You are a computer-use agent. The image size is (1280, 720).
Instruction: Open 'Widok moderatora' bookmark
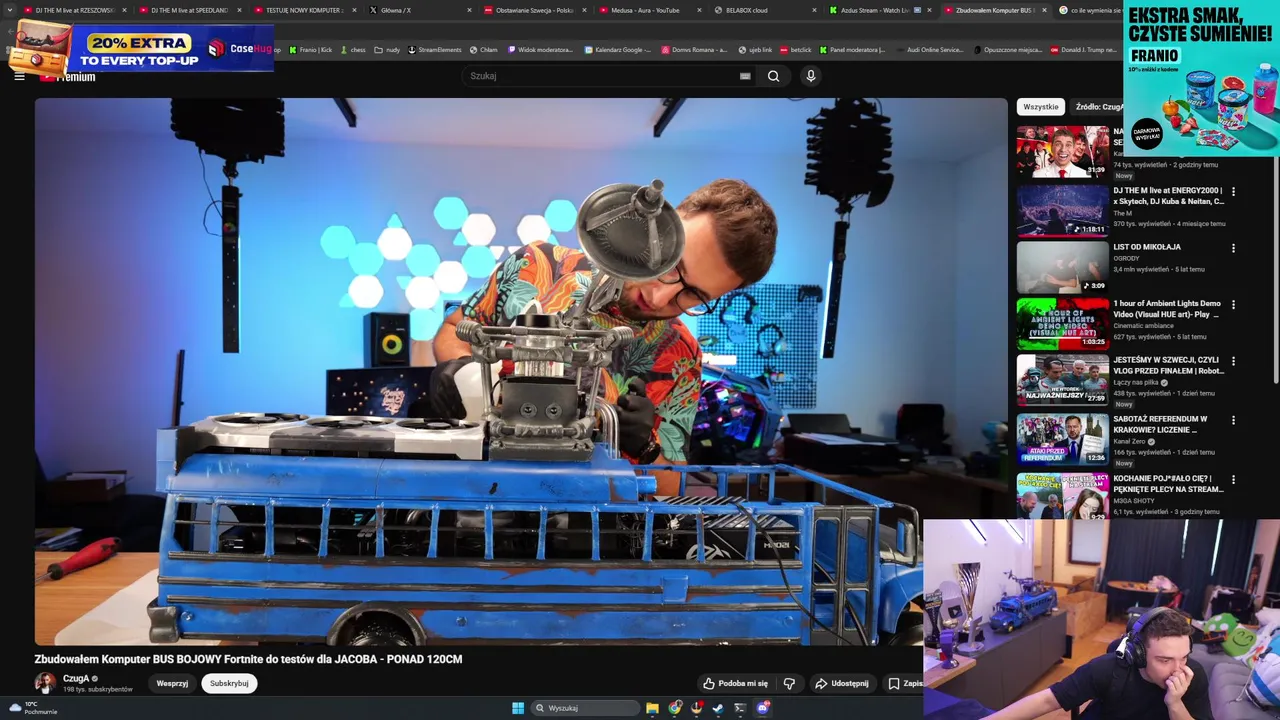coord(541,49)
